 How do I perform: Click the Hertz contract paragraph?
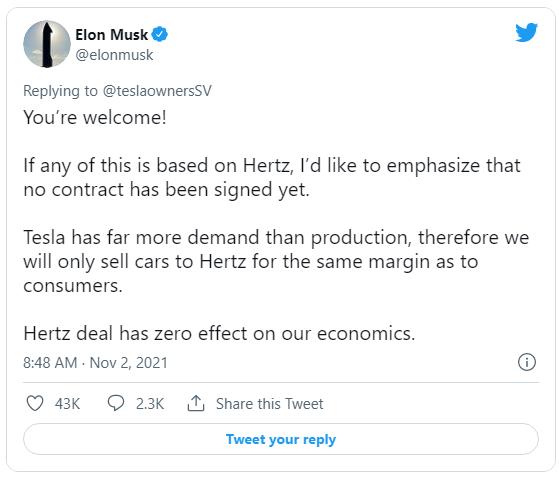click(272, 177)
